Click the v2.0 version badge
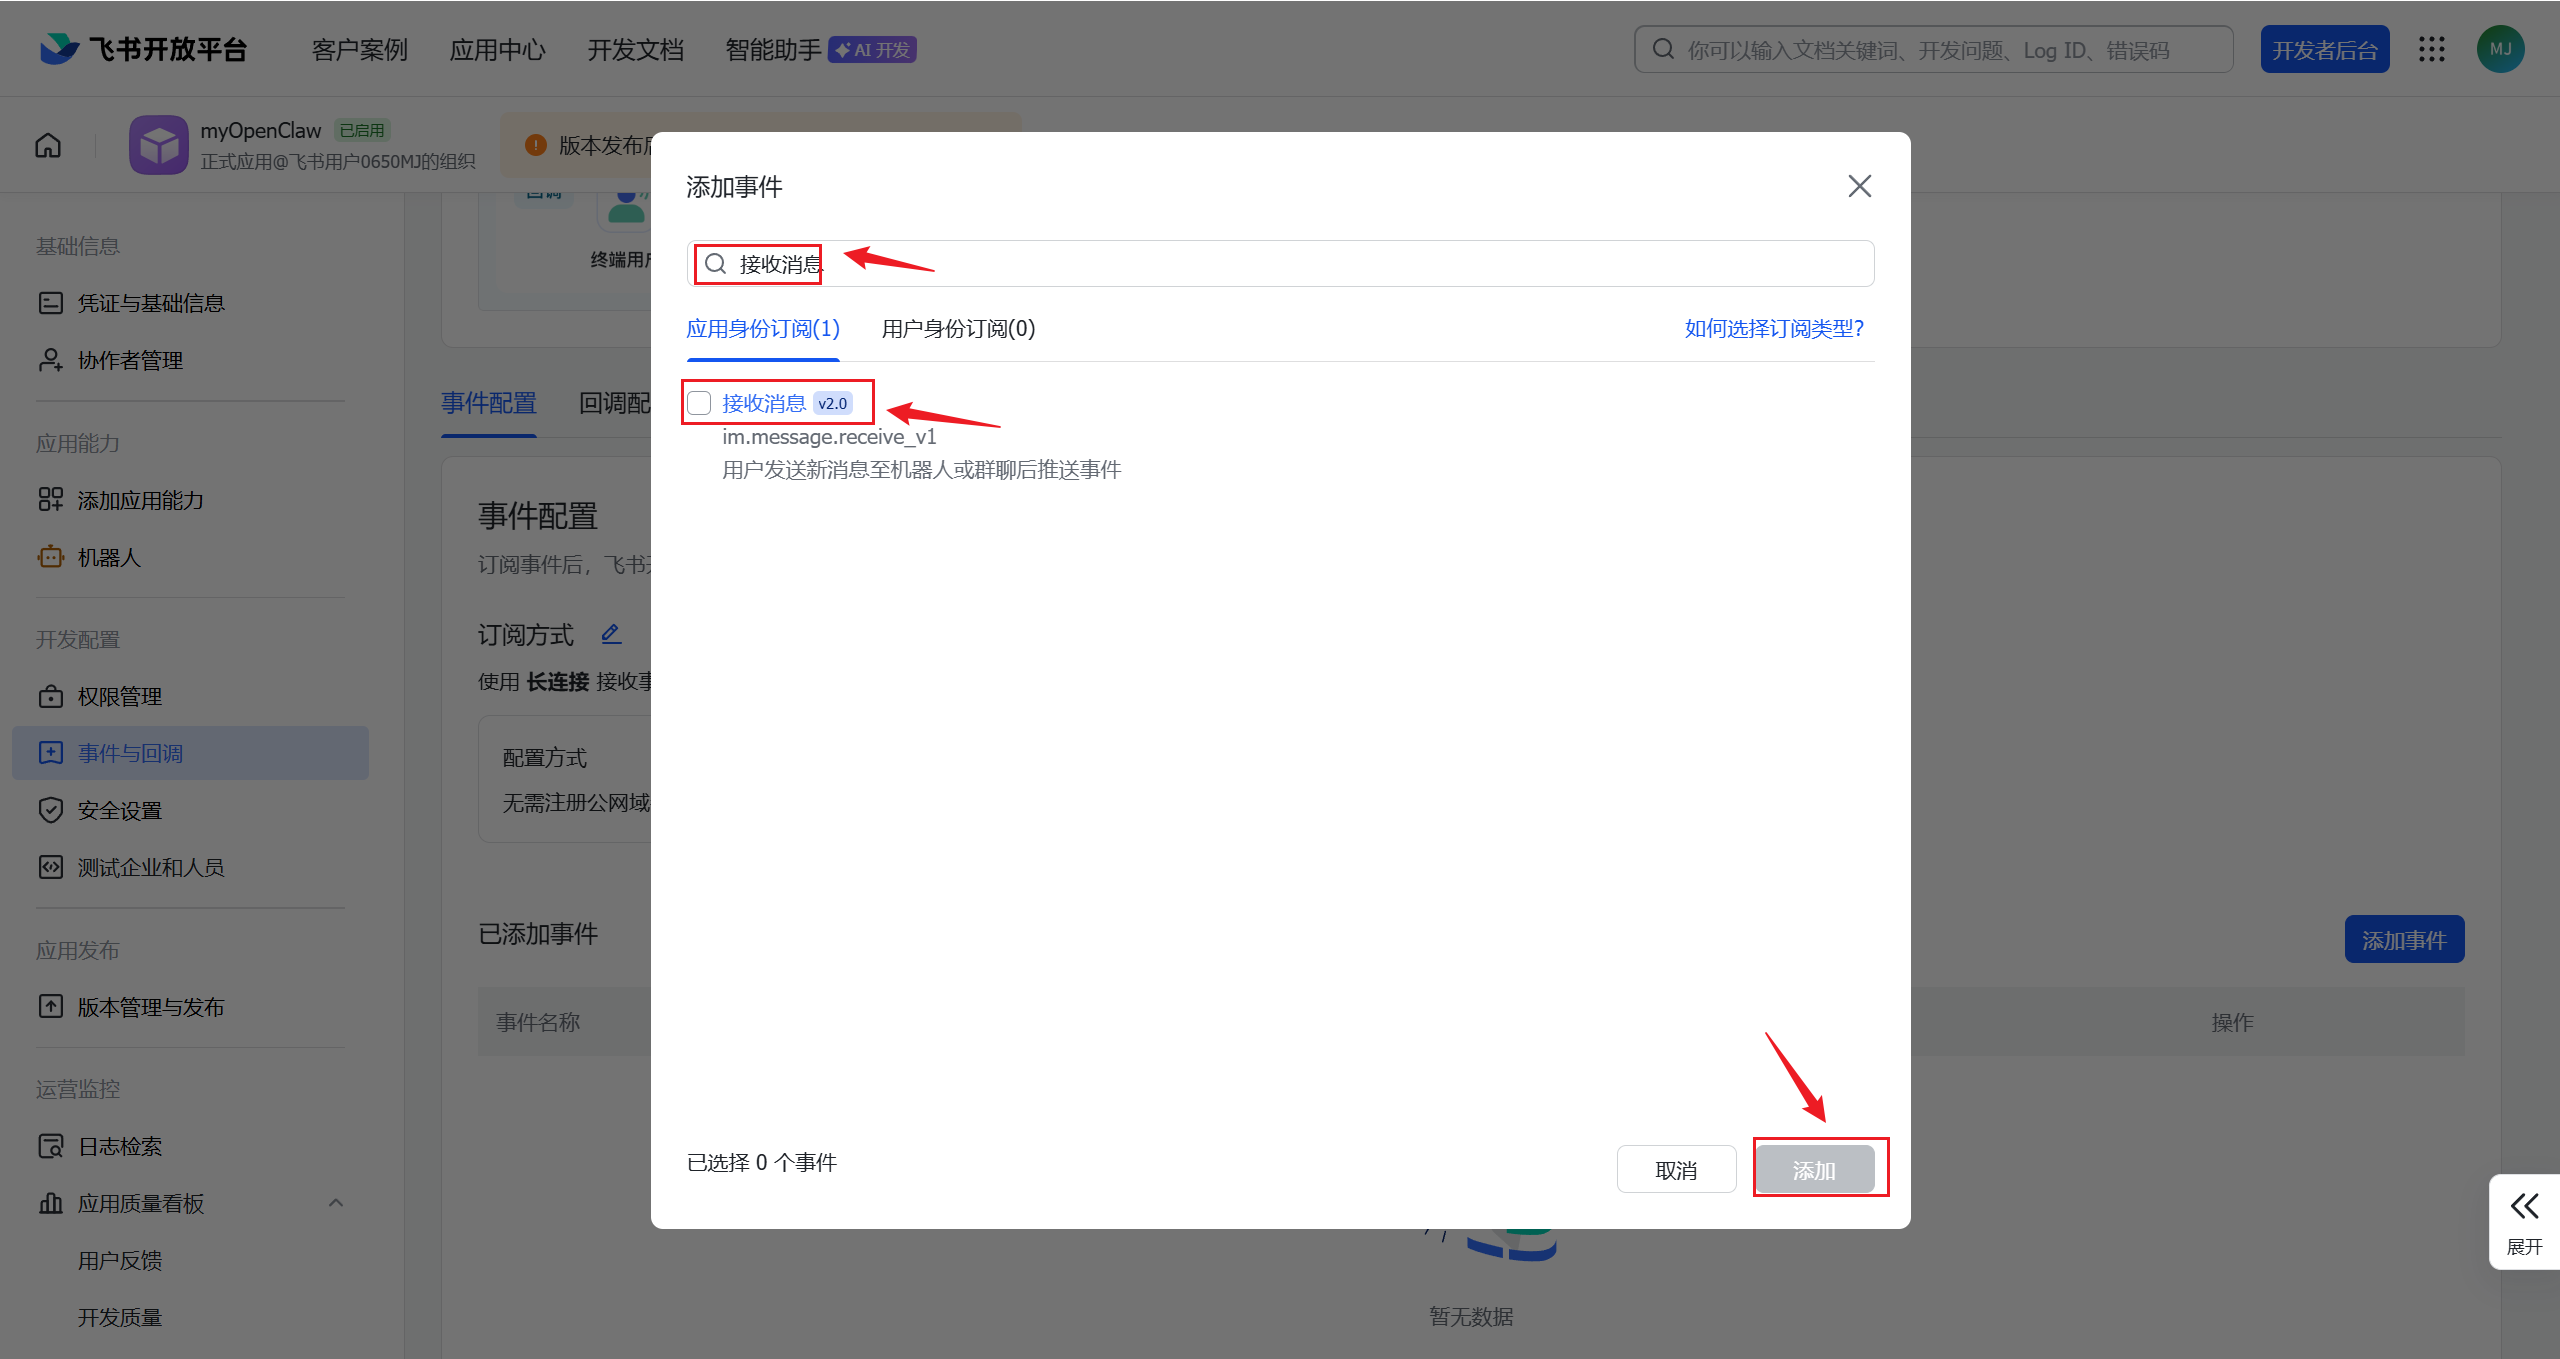Viewport: 2560px width, 1359px height. [833, 403]
